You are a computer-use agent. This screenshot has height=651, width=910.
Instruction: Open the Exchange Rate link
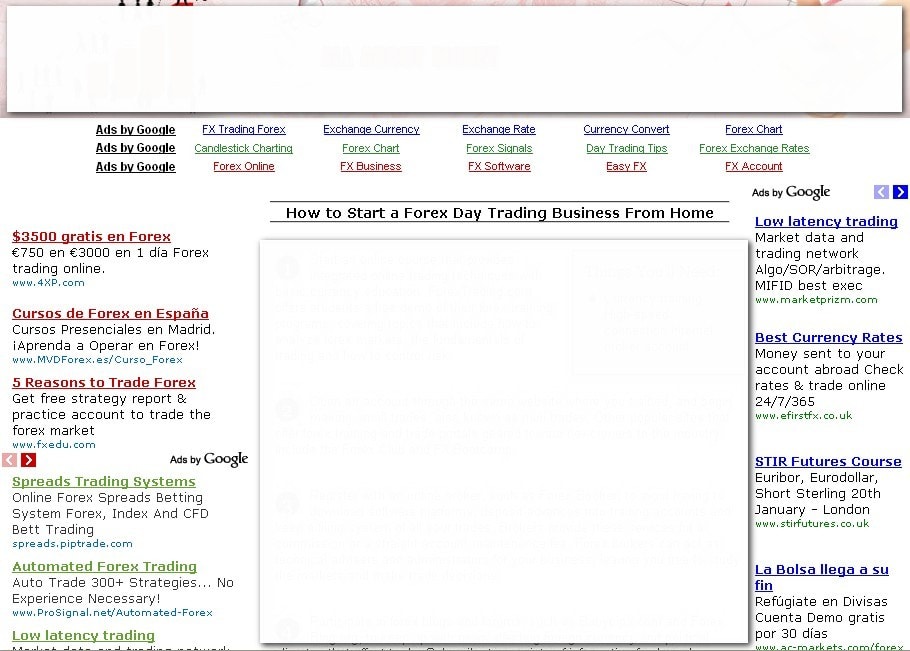[x=499, y=129]
